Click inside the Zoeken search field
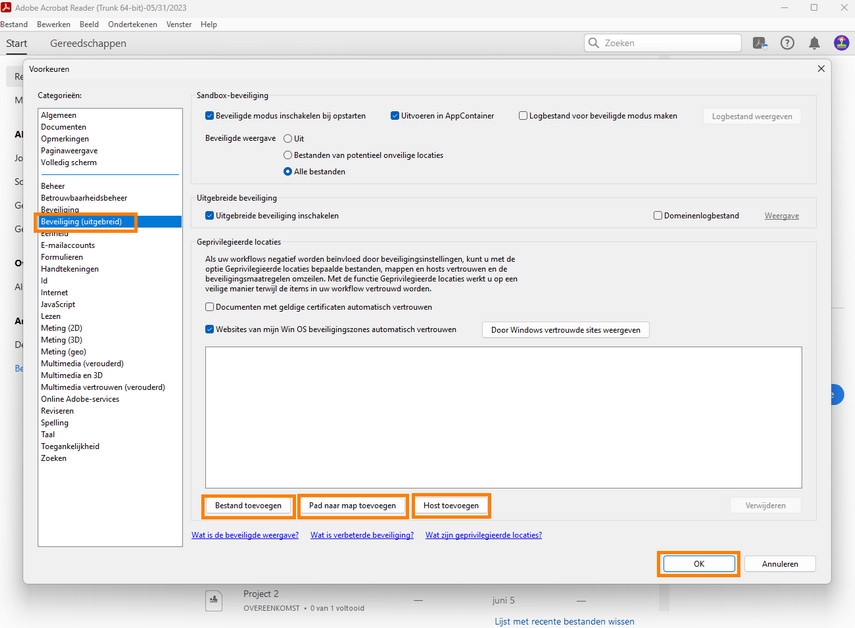This screenshot has height=628, width=855. click(x=660, y=42)
